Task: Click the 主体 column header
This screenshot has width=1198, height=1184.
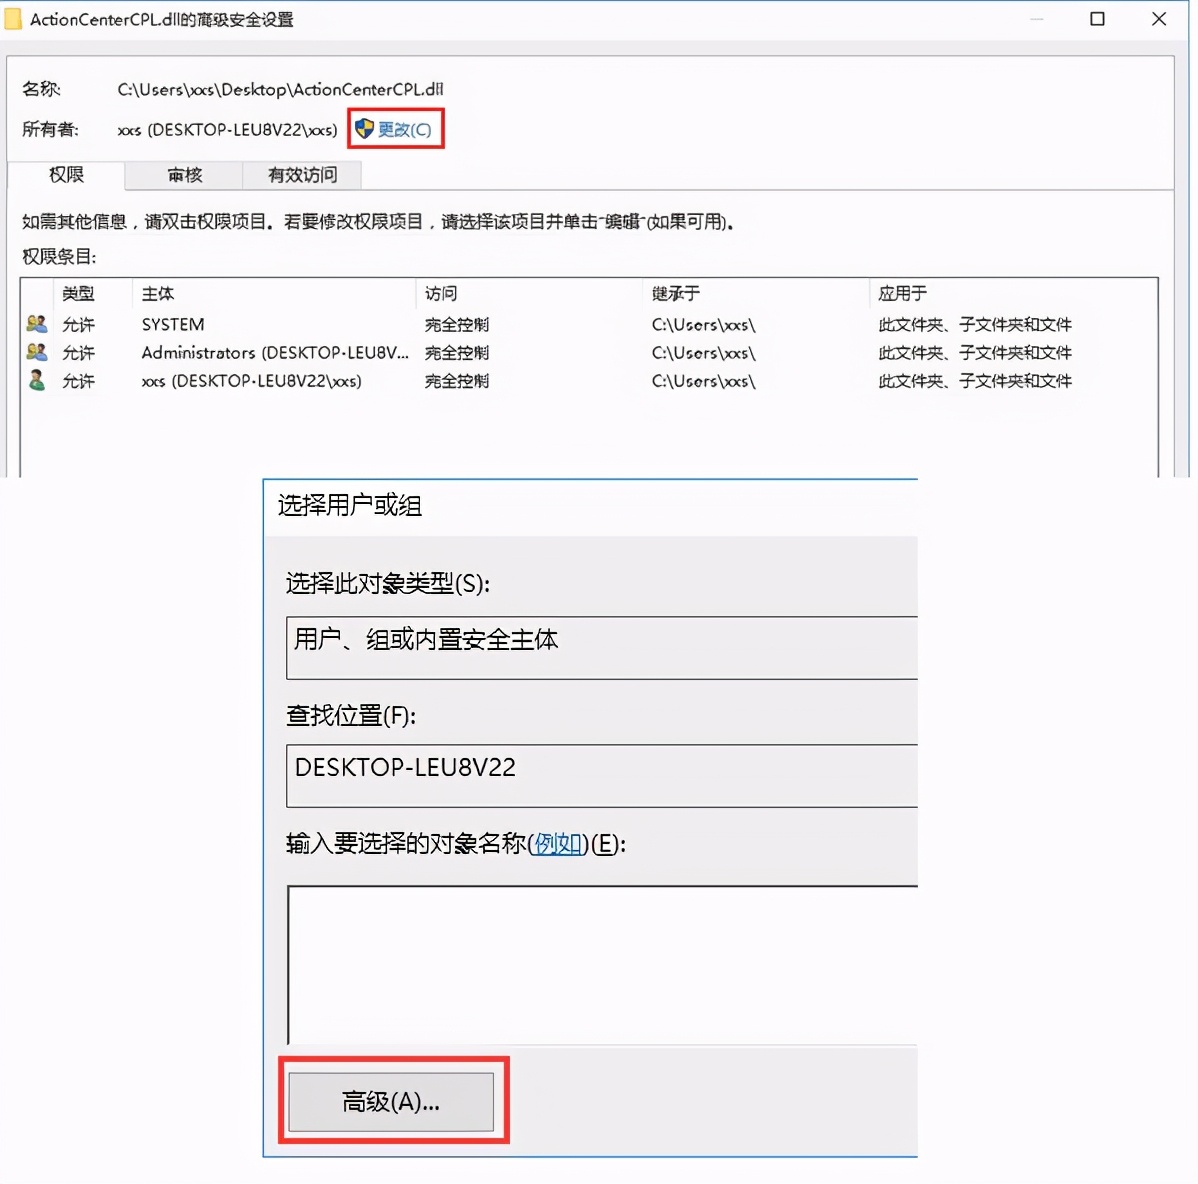Action: coord(157,293)
